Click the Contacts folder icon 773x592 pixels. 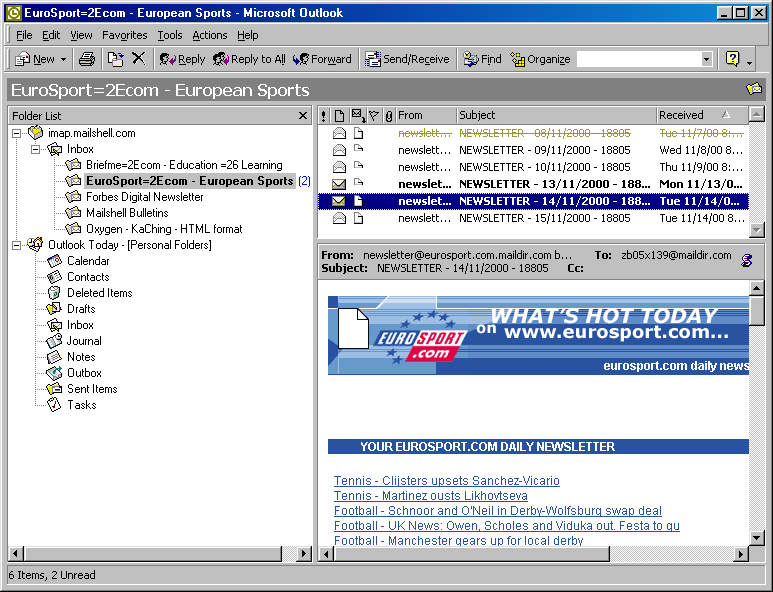click(54, 277)
